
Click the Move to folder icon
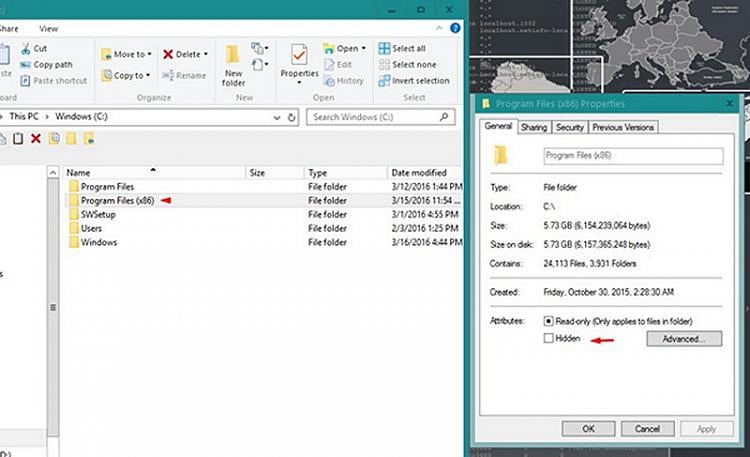pyautogui.click(x=106, y=55)
